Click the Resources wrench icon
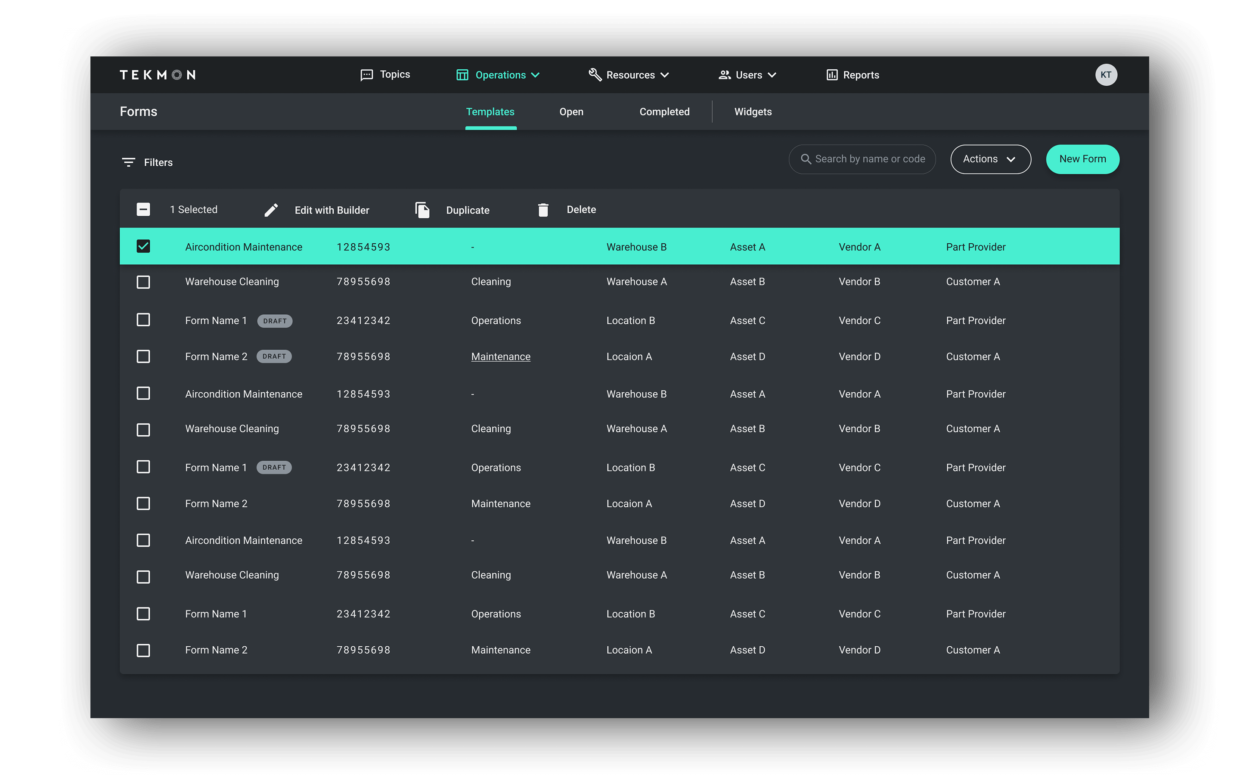Image resolution: width=1240 pixels, height=775 pixels. pyautogui.click(x=593, y=74)
